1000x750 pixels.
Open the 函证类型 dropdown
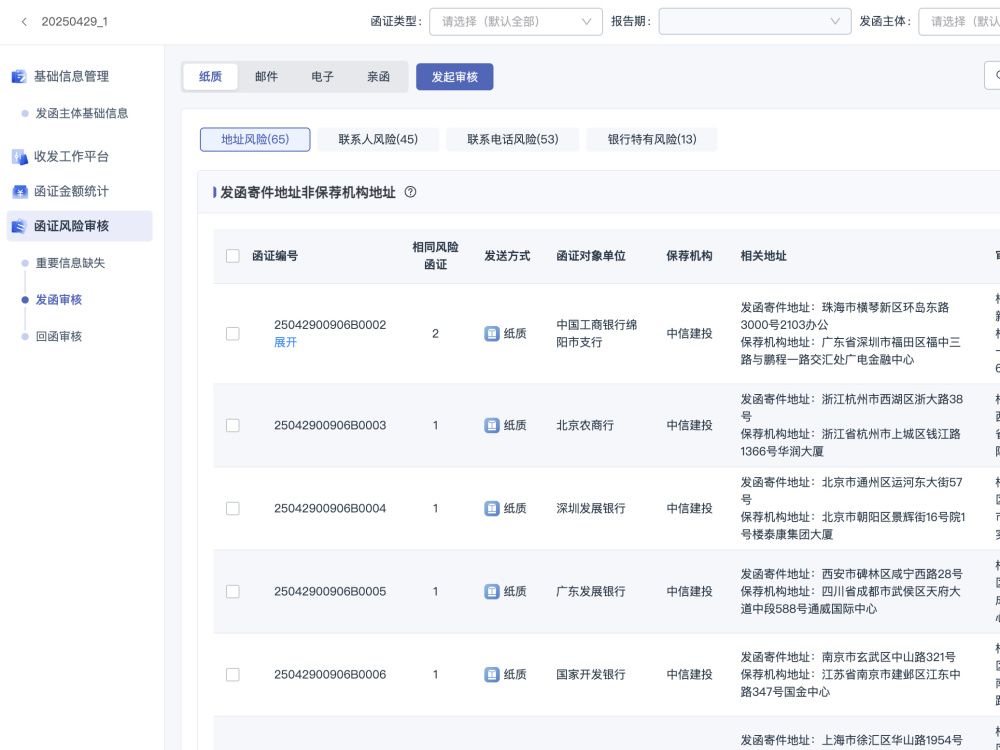click(516, 22)
